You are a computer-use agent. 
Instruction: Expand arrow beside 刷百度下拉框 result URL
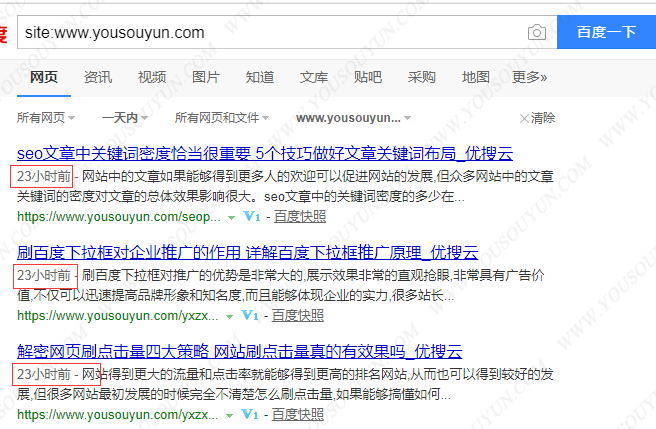click(x=229, y=316)
